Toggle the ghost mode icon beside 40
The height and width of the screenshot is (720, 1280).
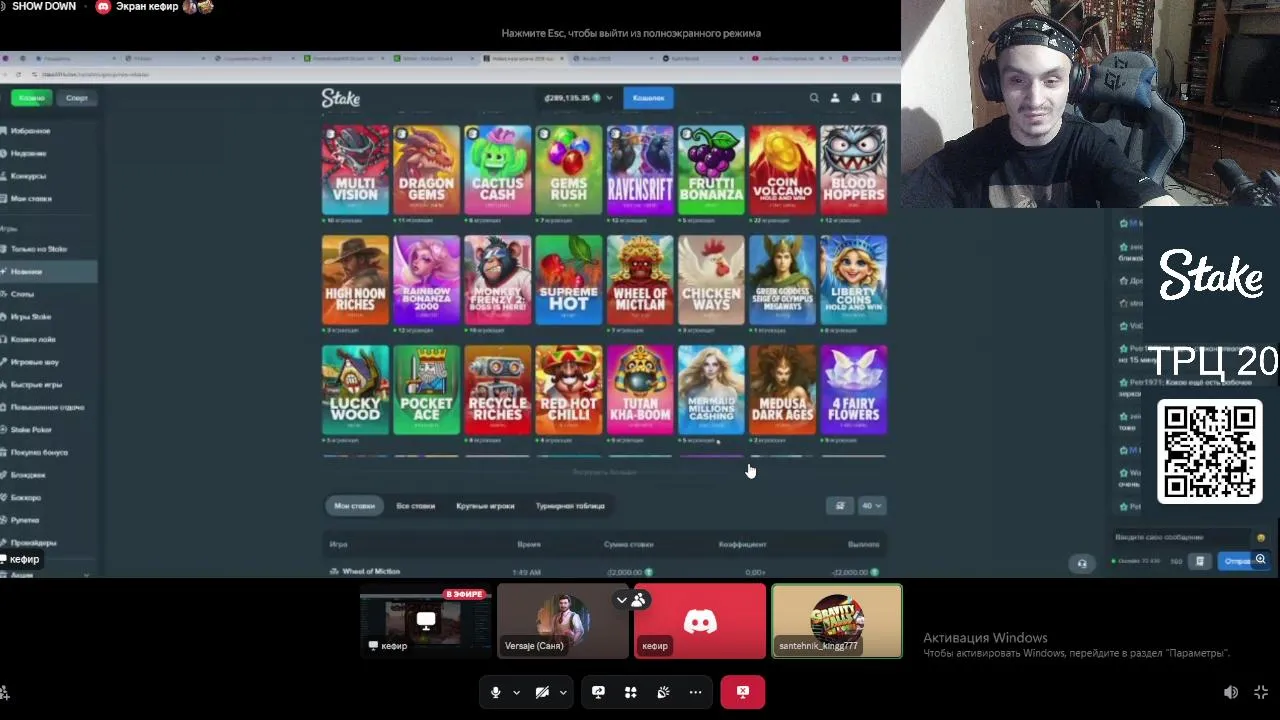point(840,506)
